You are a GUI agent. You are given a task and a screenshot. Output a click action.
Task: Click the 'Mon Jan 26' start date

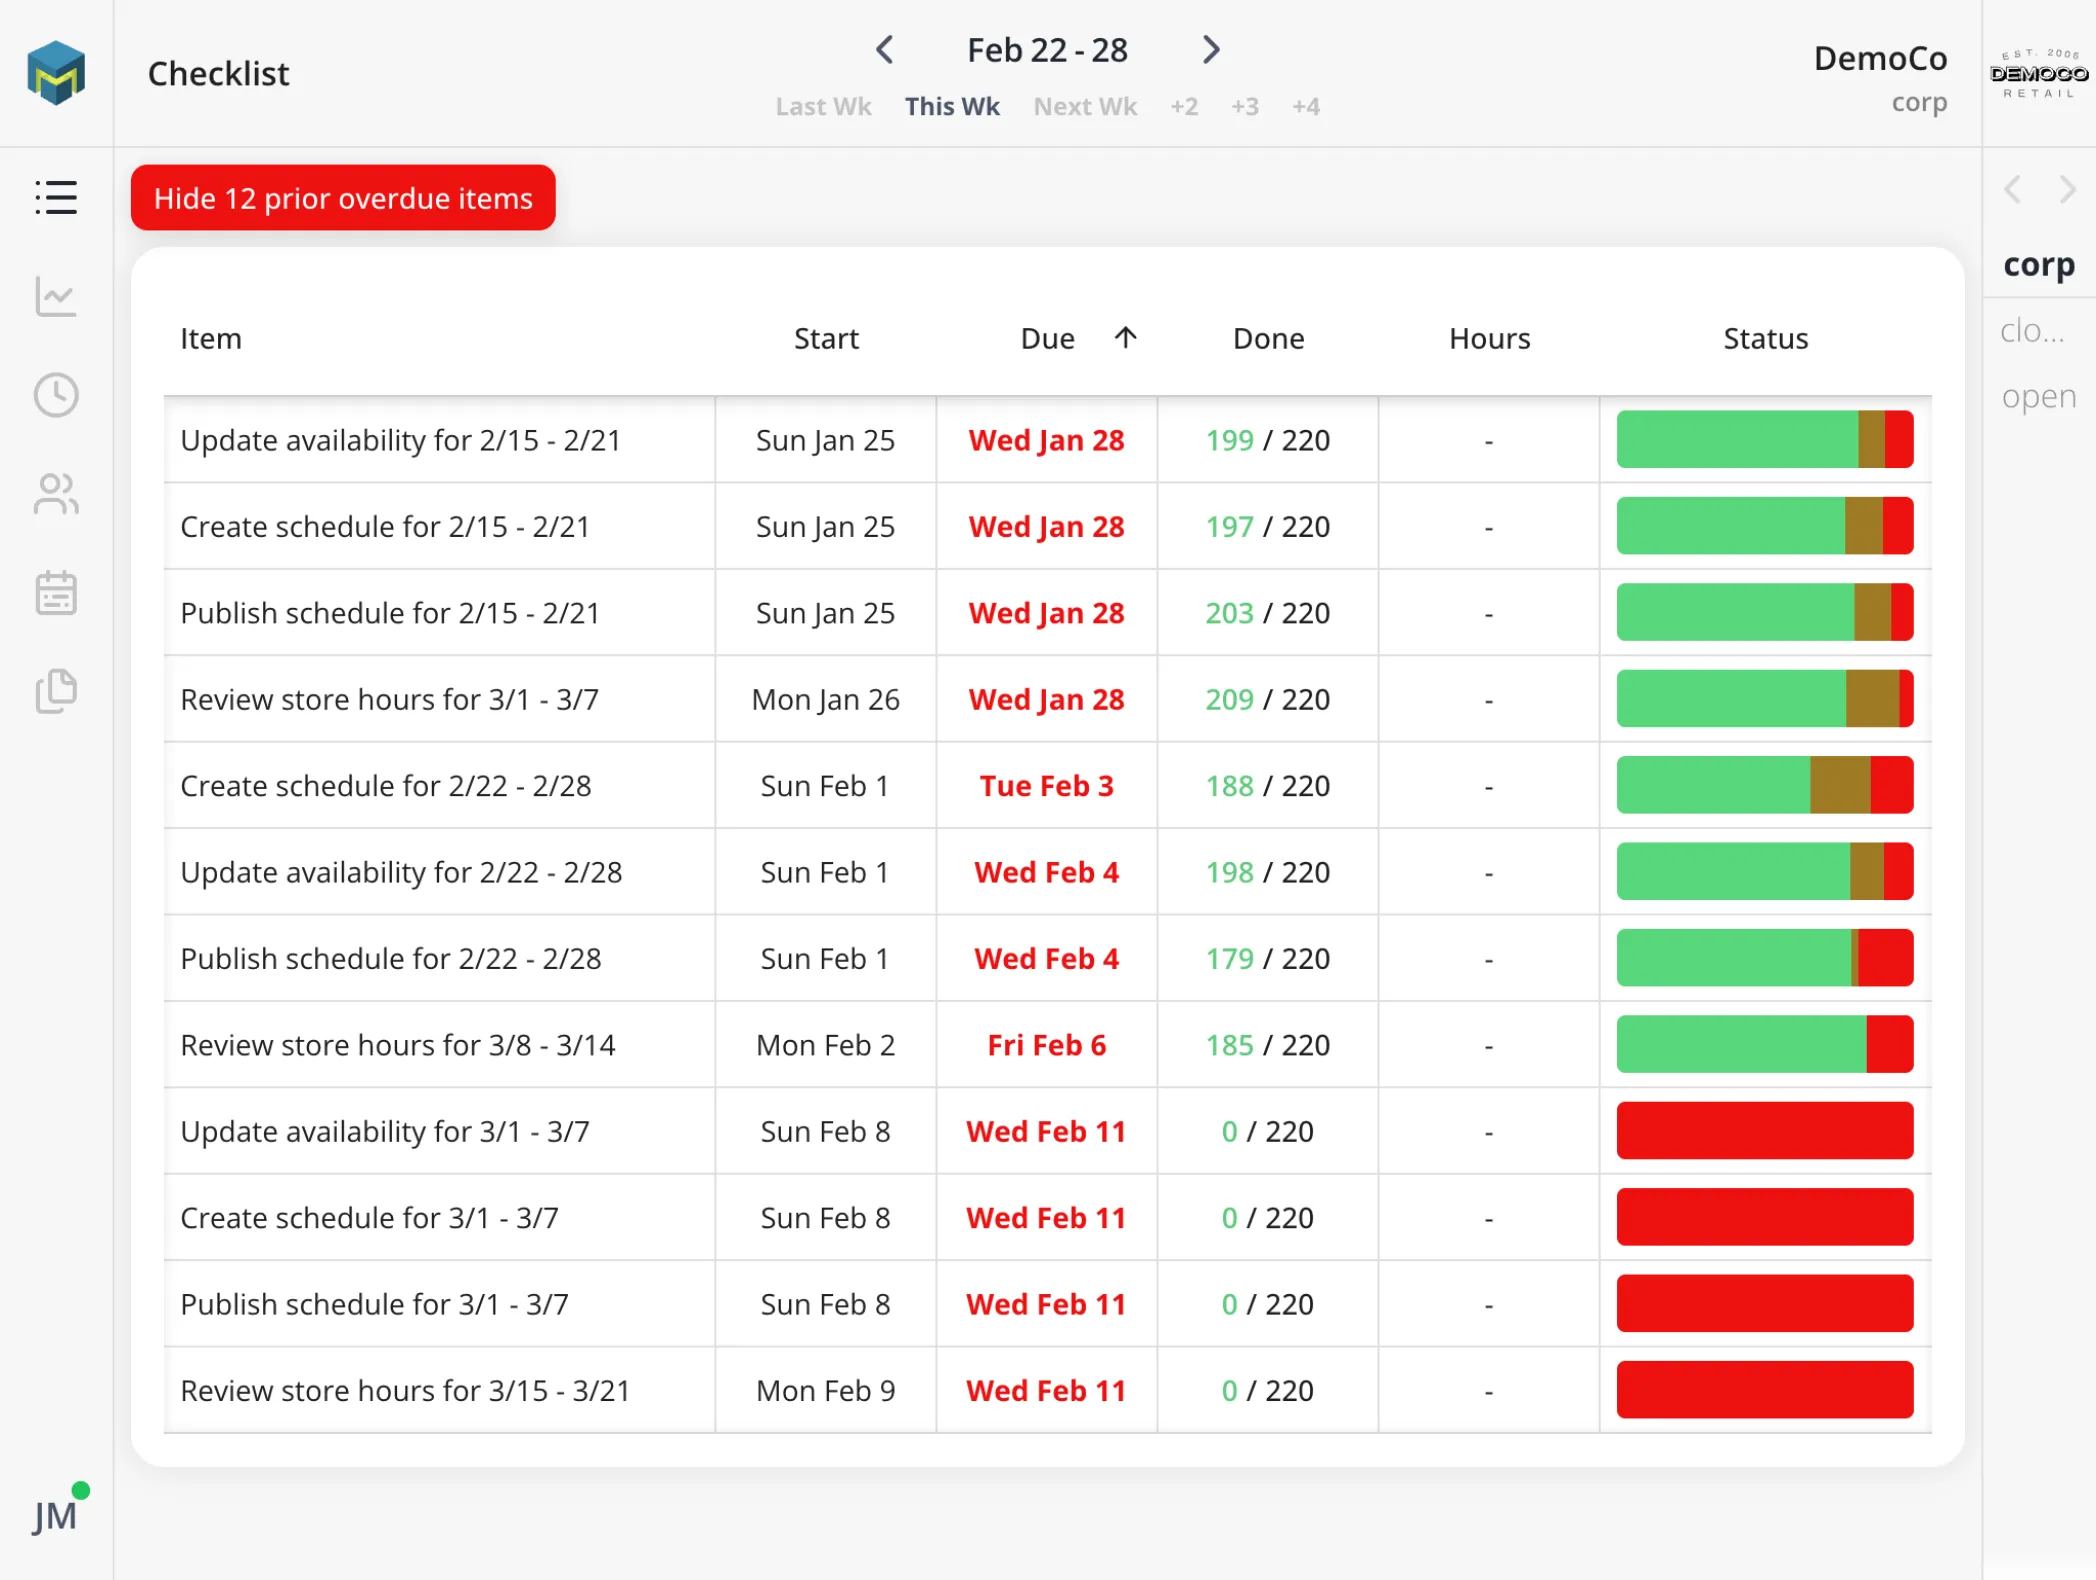[825, 699]
